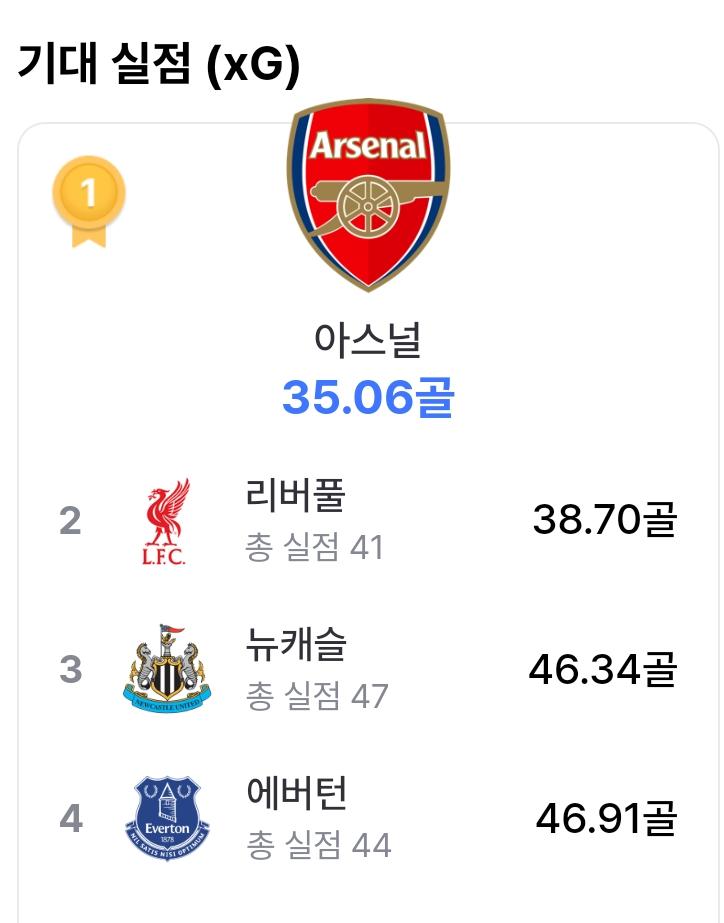Click the Liverpool L.F.C. crest
The image size is (724, 923).
[x=166, y=522]
